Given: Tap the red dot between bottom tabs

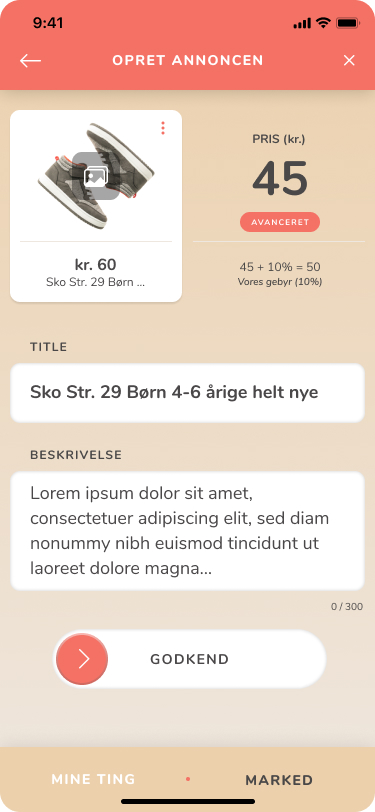Looking at the screenshot, I should click(188, 779).
